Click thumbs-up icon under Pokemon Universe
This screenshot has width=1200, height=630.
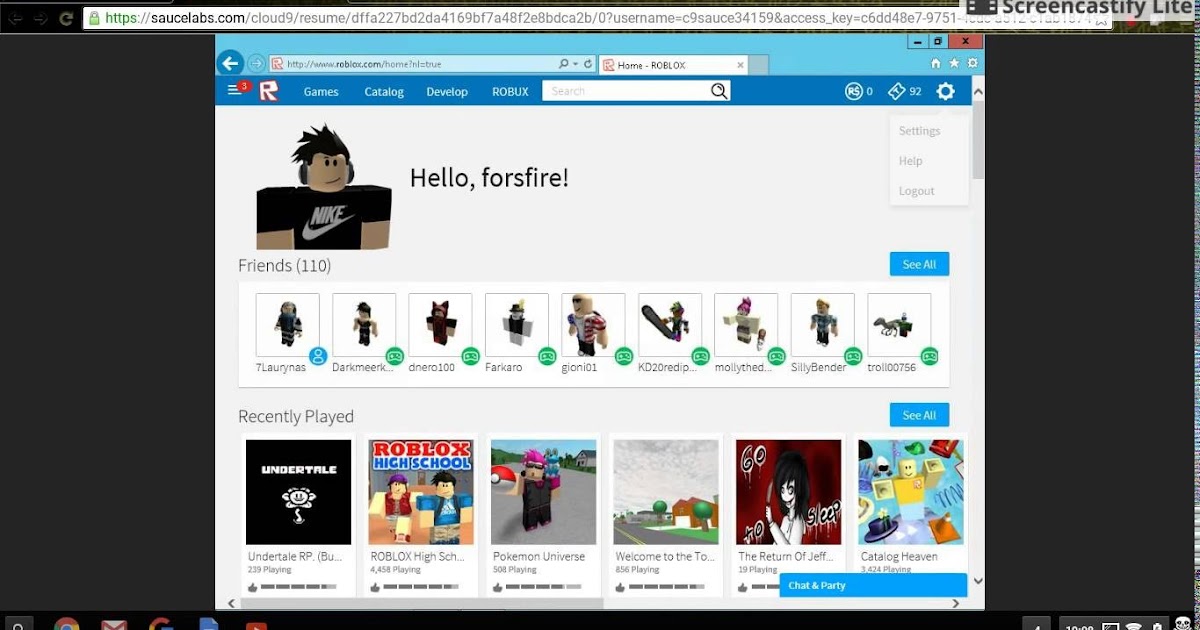pos(498,587)
